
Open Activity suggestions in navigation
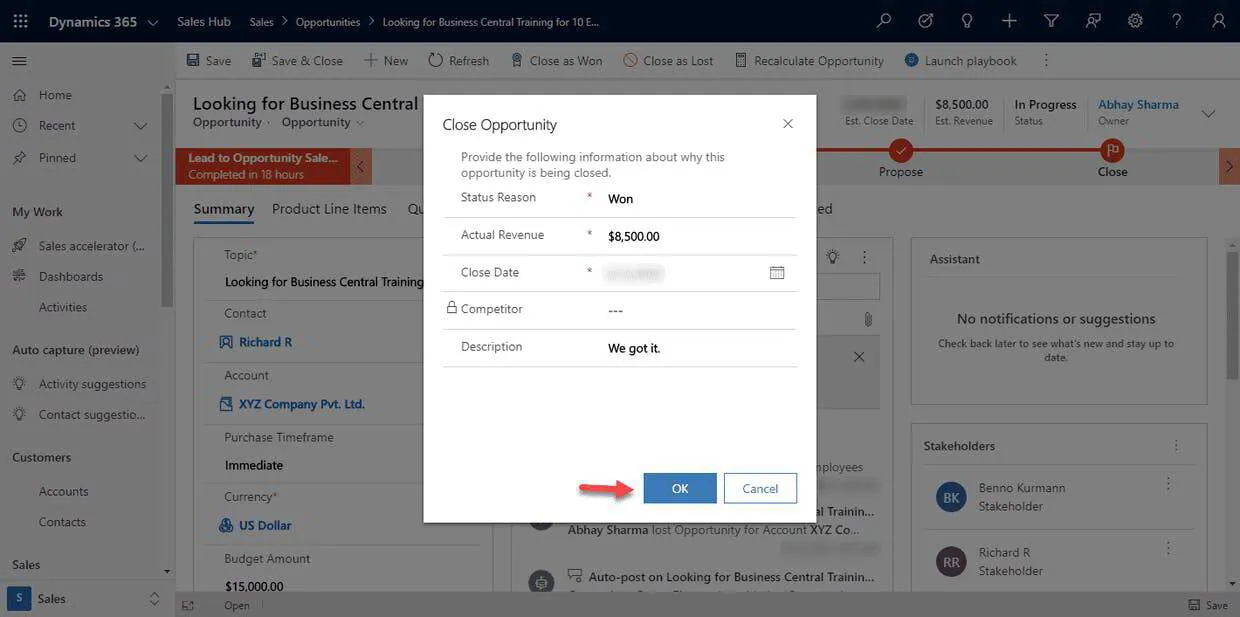(x=80, y=384)
